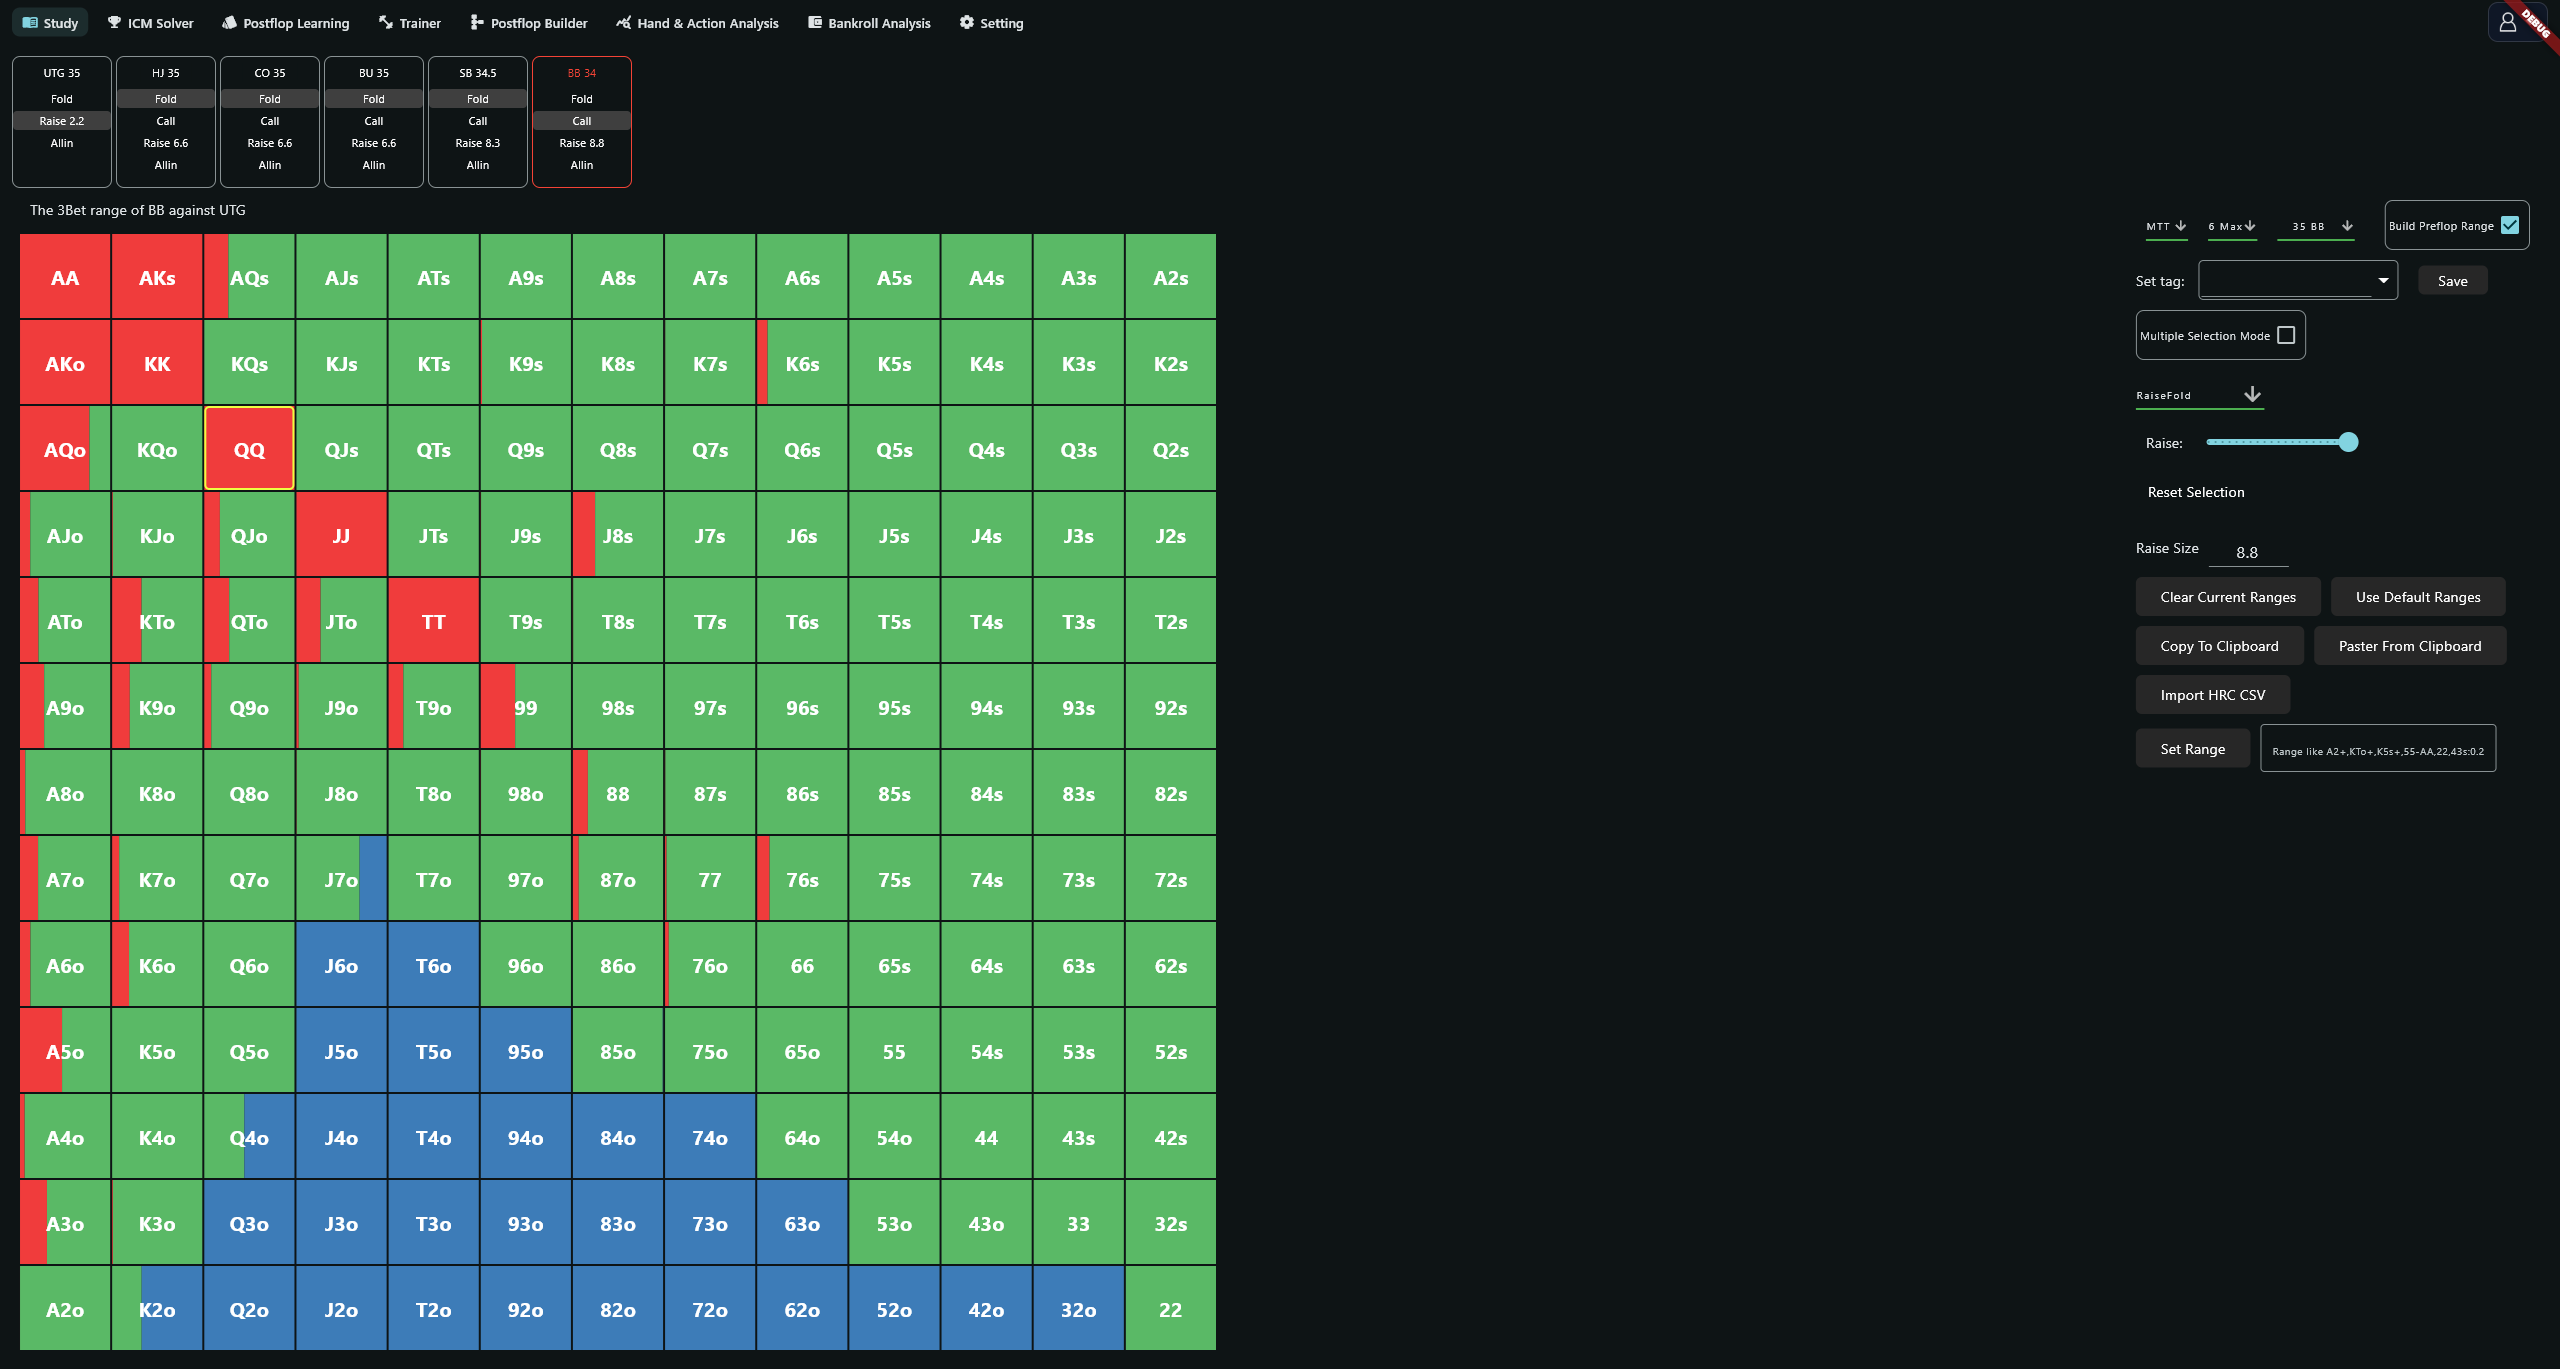The image size is (2560, 1369).
Task: Open the ICM Solver tab
Action: click(x=151, y=23)
